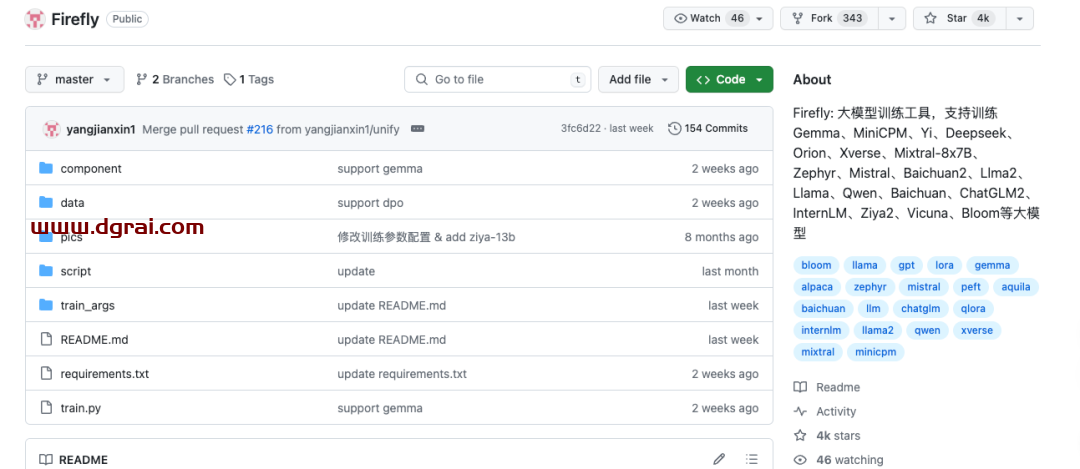Open the Activity link in About
This screenshot has width=1080, height=469.
click(x=824, y=411)
